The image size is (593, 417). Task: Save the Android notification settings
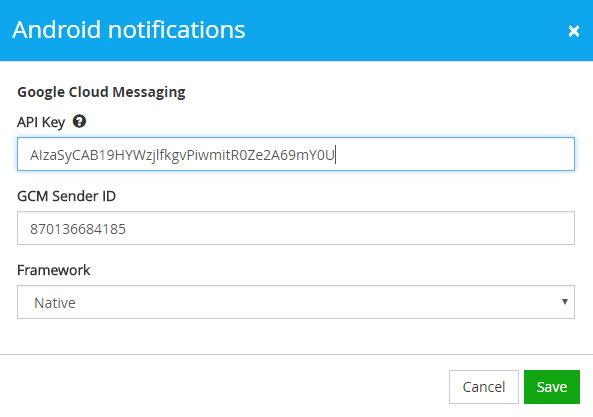pyautogui.click(x=552, y=387)
